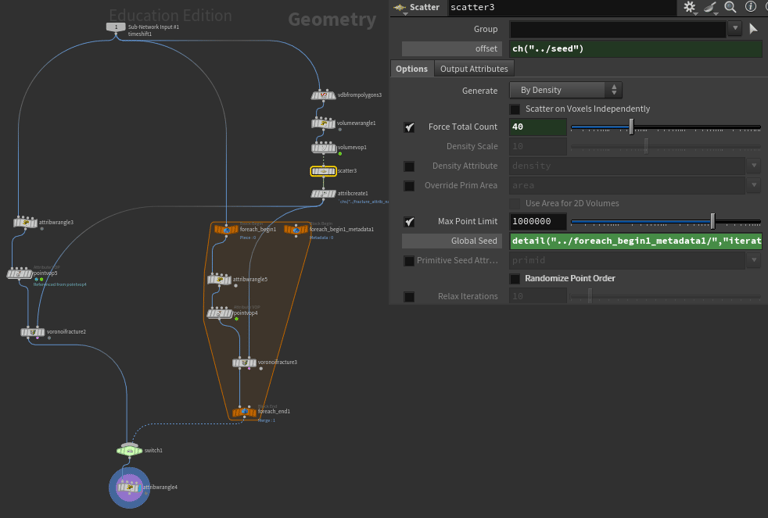Disable the Force Total Count checkbox

[409, 127]
